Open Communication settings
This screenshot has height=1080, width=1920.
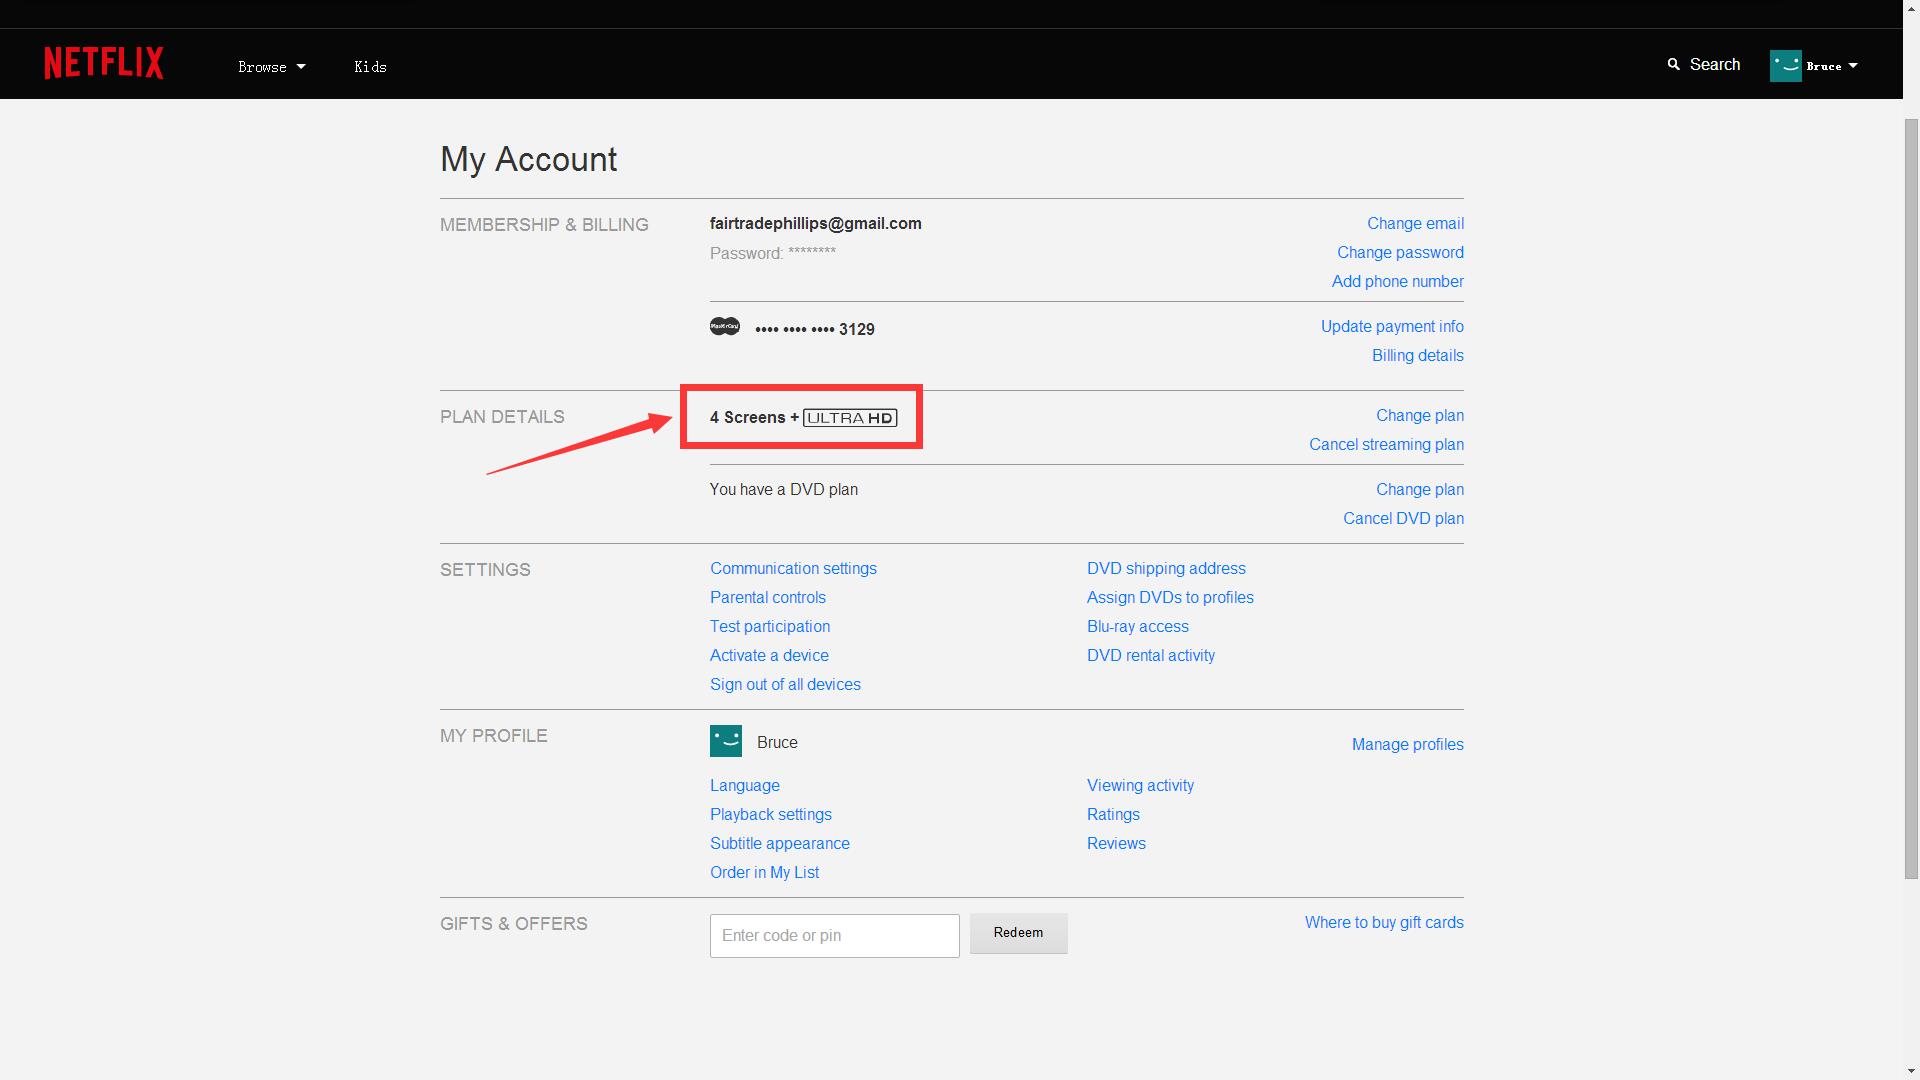point(793,568)
